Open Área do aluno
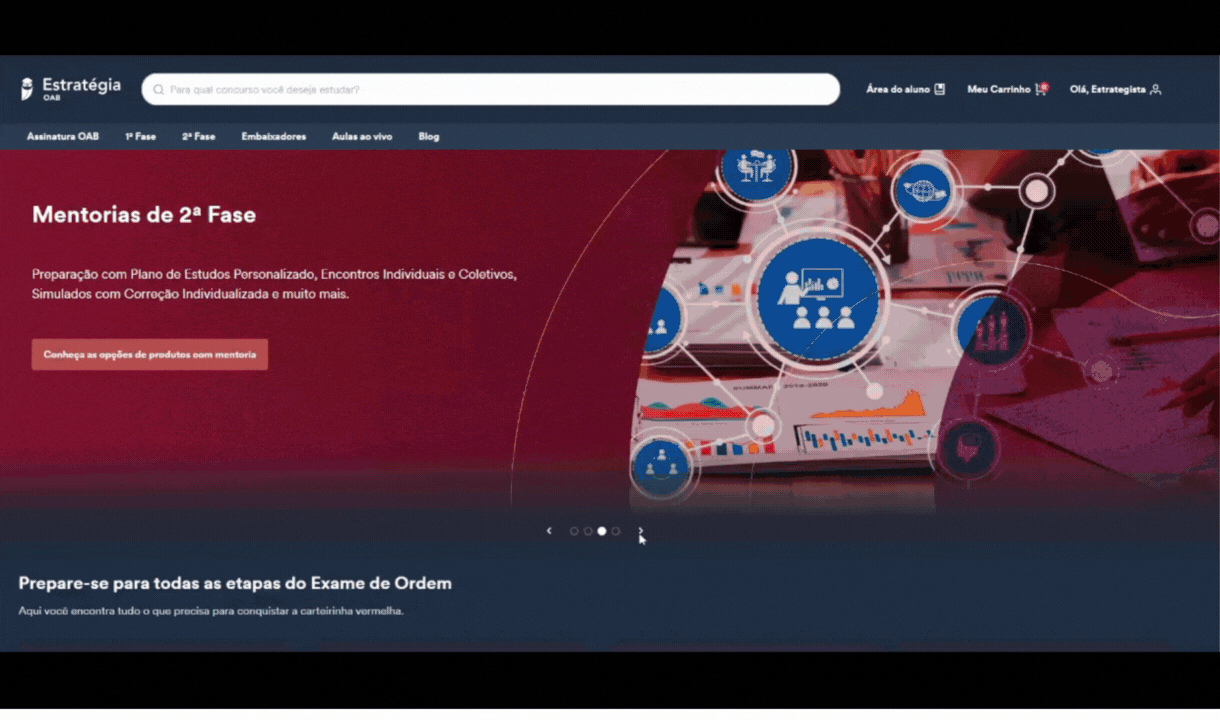The height and width of the screenshot is (720, 1220). tap(905, 89)
